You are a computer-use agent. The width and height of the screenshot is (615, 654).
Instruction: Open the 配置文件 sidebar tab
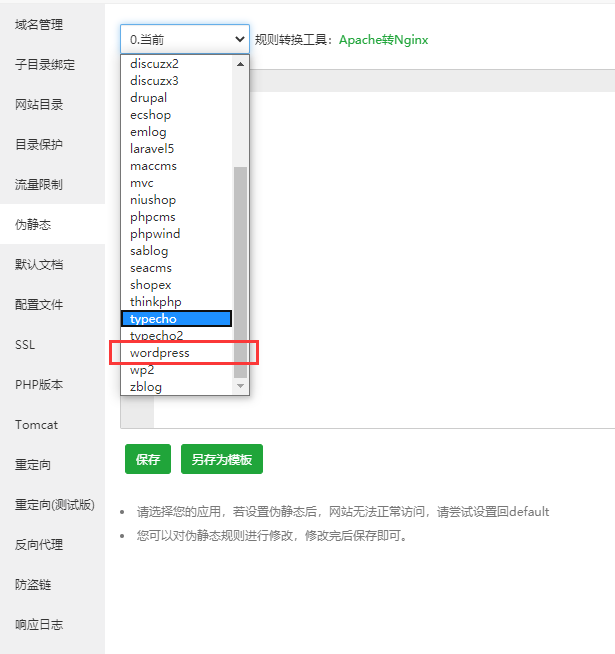tap(53, 304)
